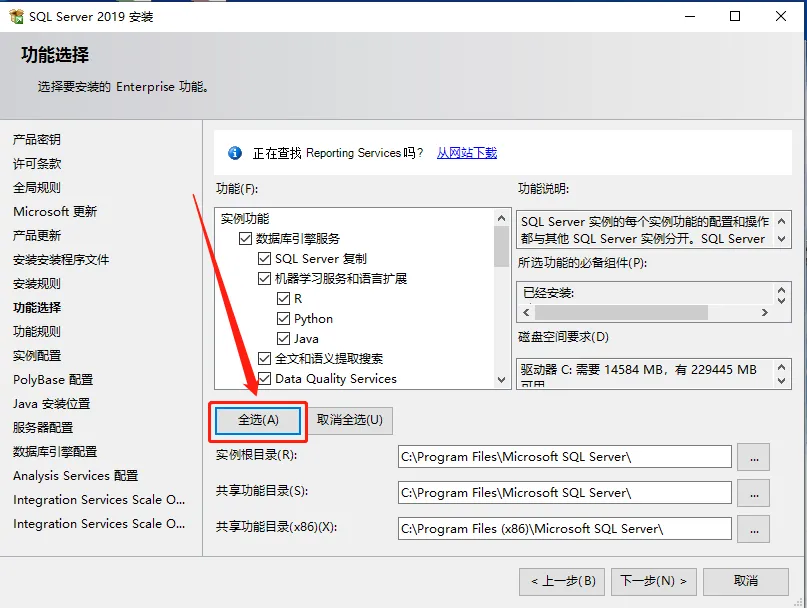
Task: Select Analysis Services 配置 step in sidebar
Action: [x=76, y=476]
